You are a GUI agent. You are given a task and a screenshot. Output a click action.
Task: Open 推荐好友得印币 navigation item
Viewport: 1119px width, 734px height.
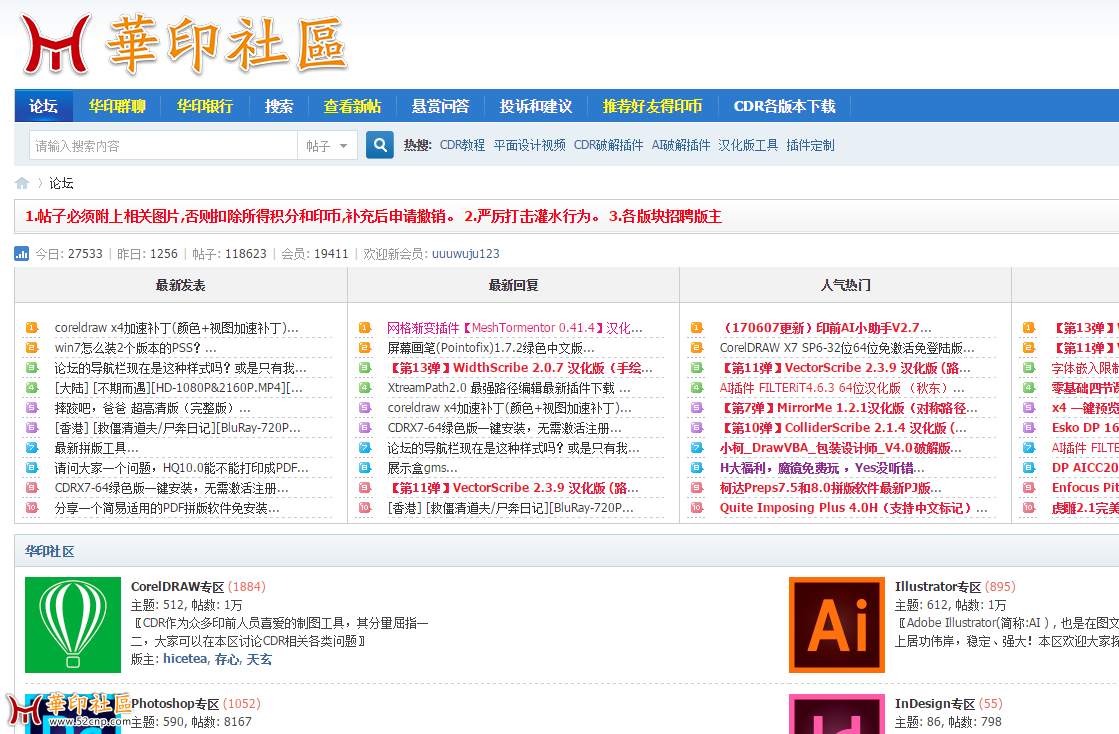tap(652, 106)
